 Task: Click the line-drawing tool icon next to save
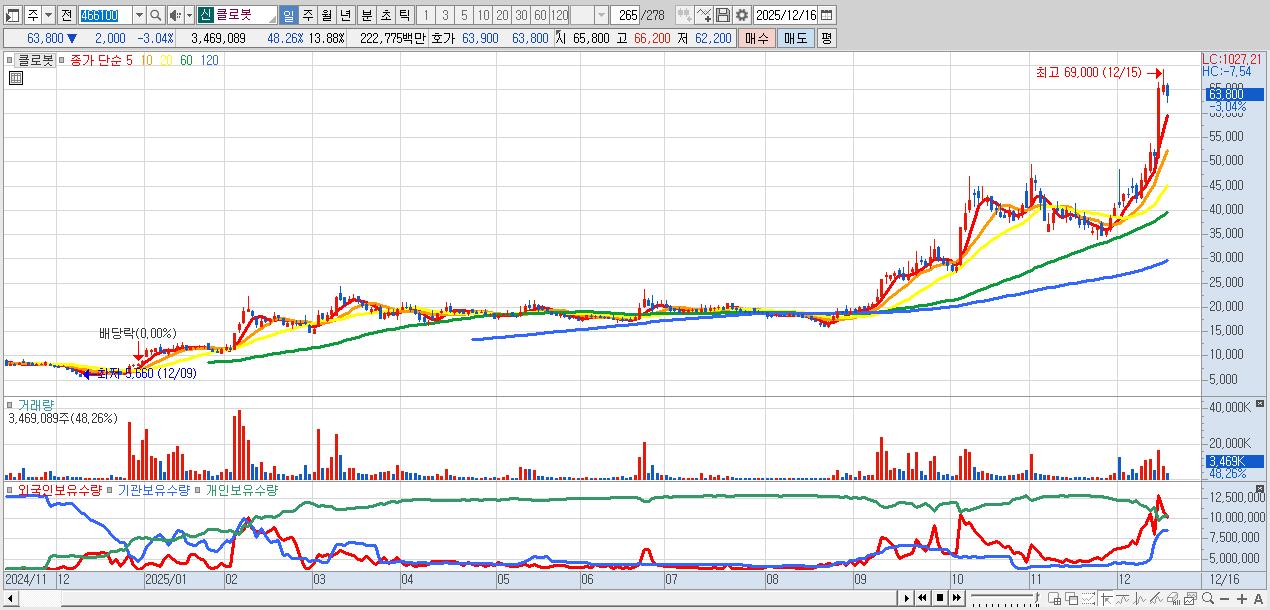click(x=704, y=15)
